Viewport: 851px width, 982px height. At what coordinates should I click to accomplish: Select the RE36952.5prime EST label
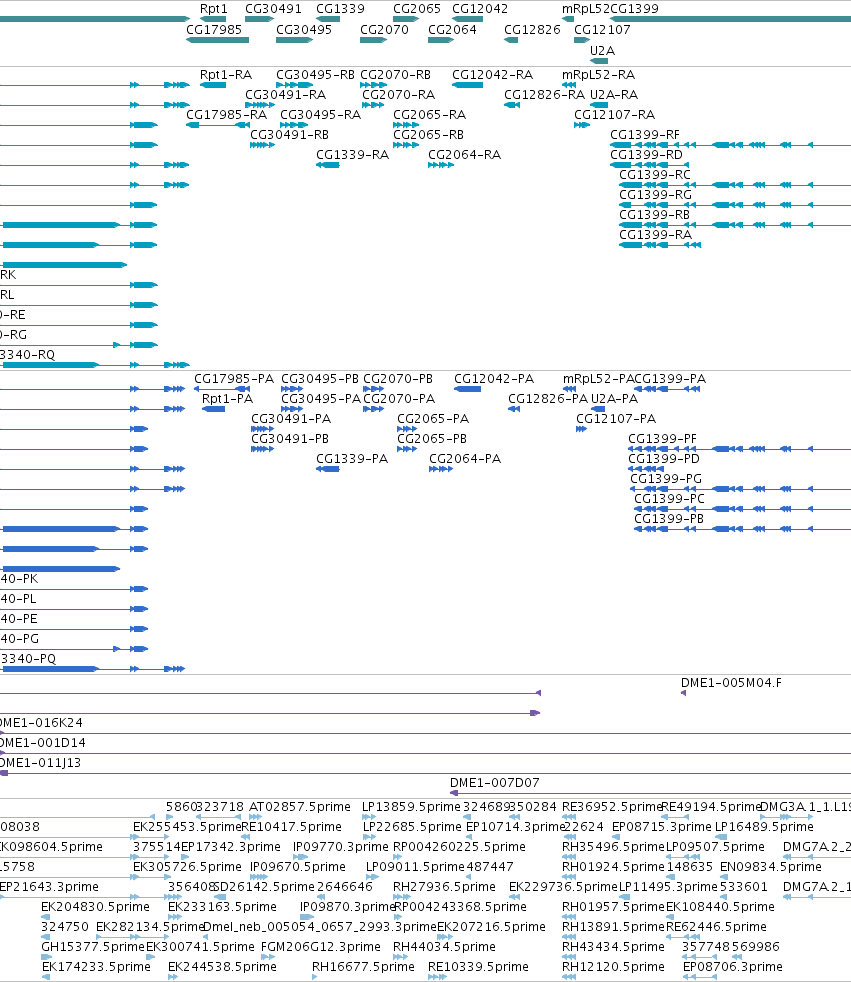click(612, 807)
